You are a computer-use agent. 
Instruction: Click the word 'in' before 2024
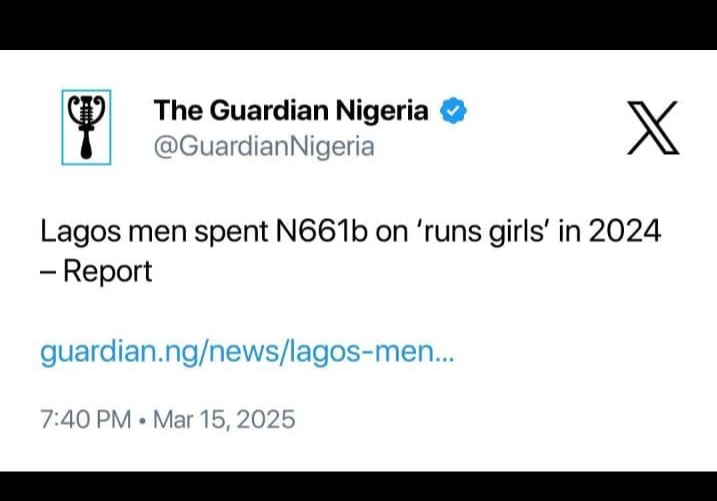566,232
